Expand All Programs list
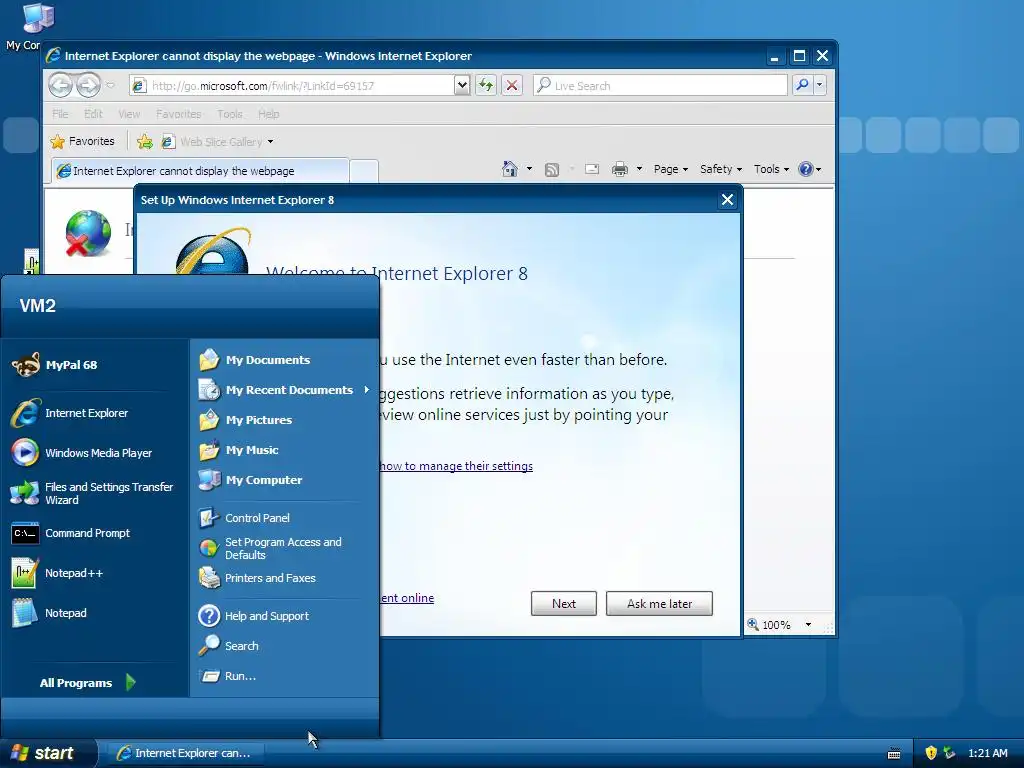 click(87, 682)
